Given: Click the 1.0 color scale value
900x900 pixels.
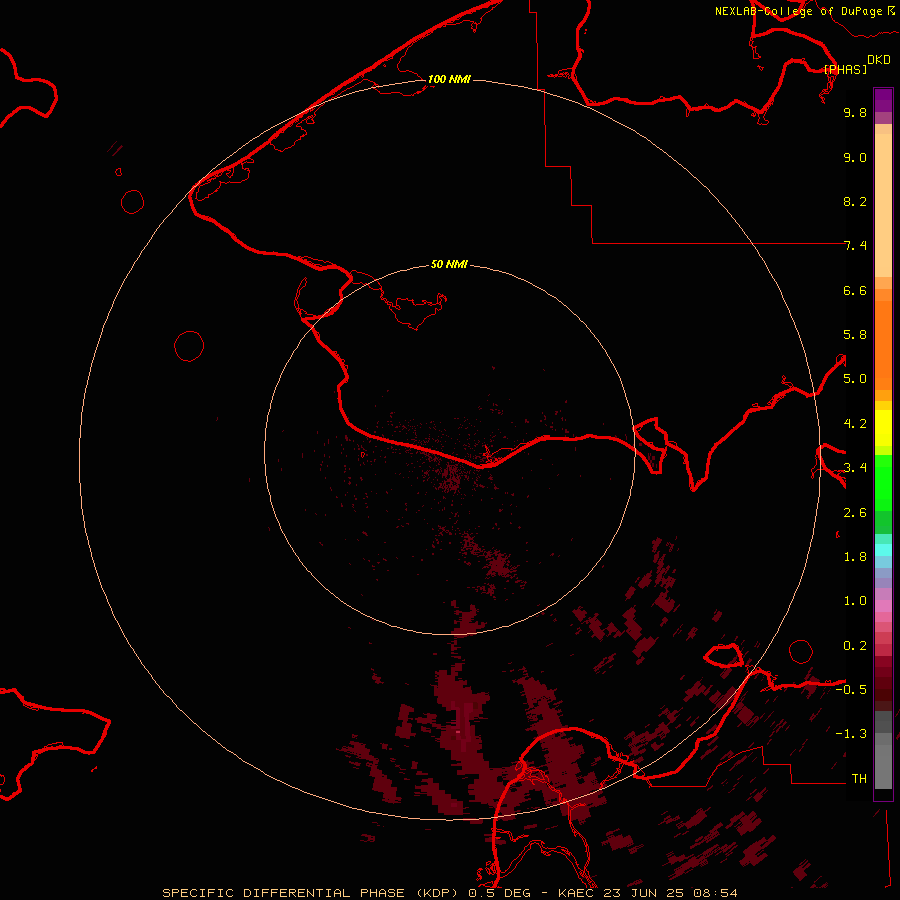Looking at the screenshot, I should tap(855, 601).
